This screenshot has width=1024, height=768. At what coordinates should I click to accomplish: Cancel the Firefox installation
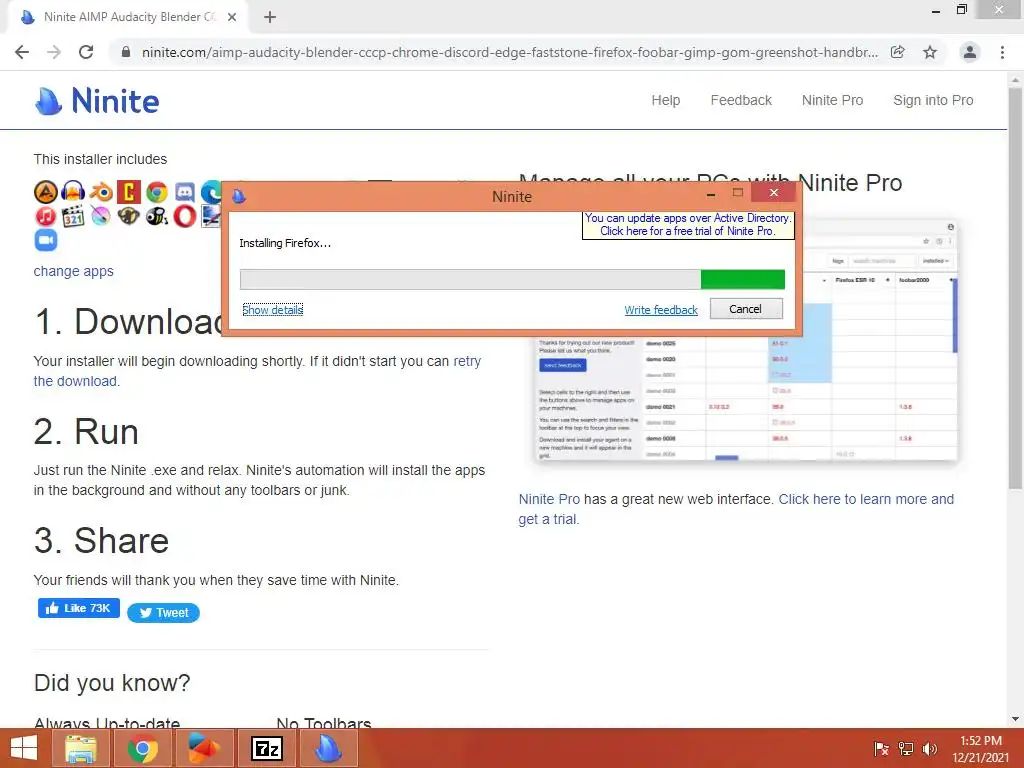click(x=746, y=309)
